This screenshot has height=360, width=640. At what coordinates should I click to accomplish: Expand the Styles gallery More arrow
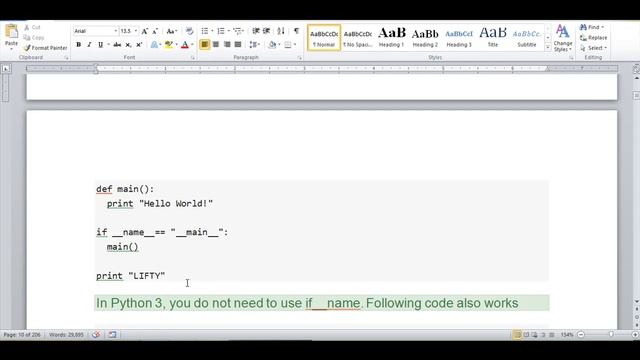pyautogui.click(x=548, y=48)
